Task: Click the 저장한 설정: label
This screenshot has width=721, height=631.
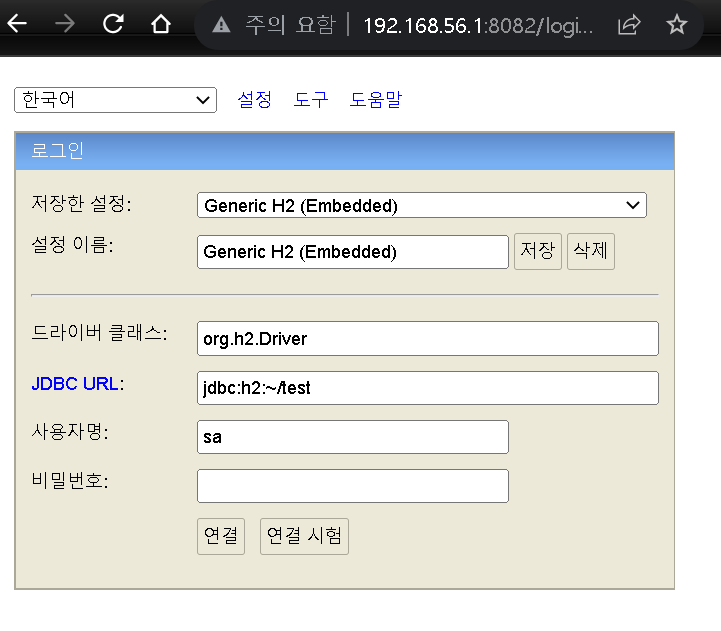Action: [x=81, y=203]
